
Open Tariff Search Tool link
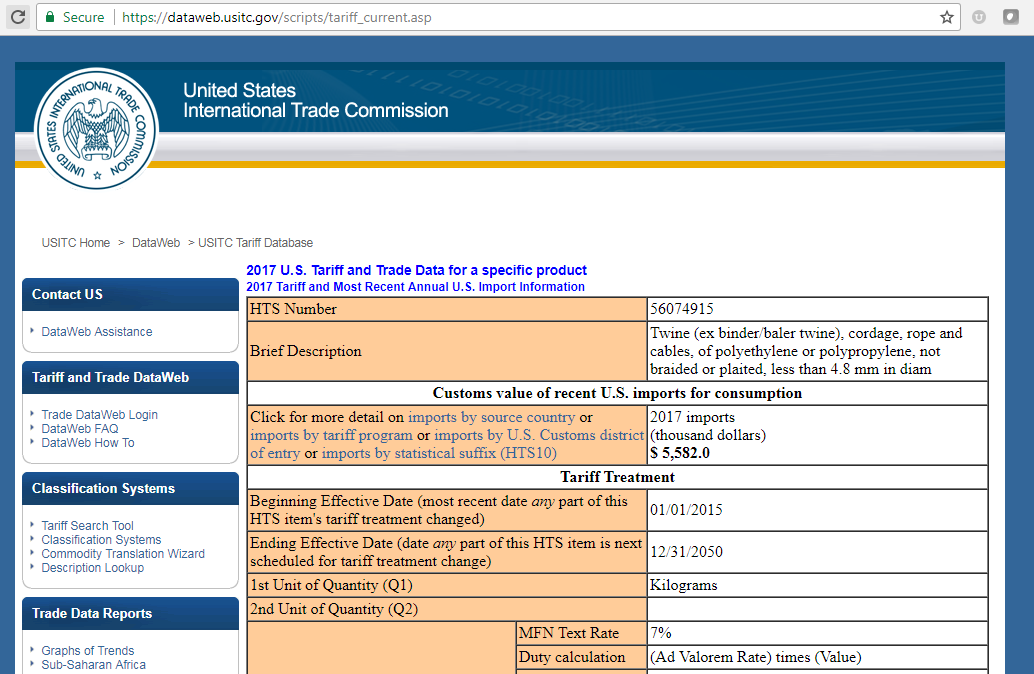tap(88, 526)
